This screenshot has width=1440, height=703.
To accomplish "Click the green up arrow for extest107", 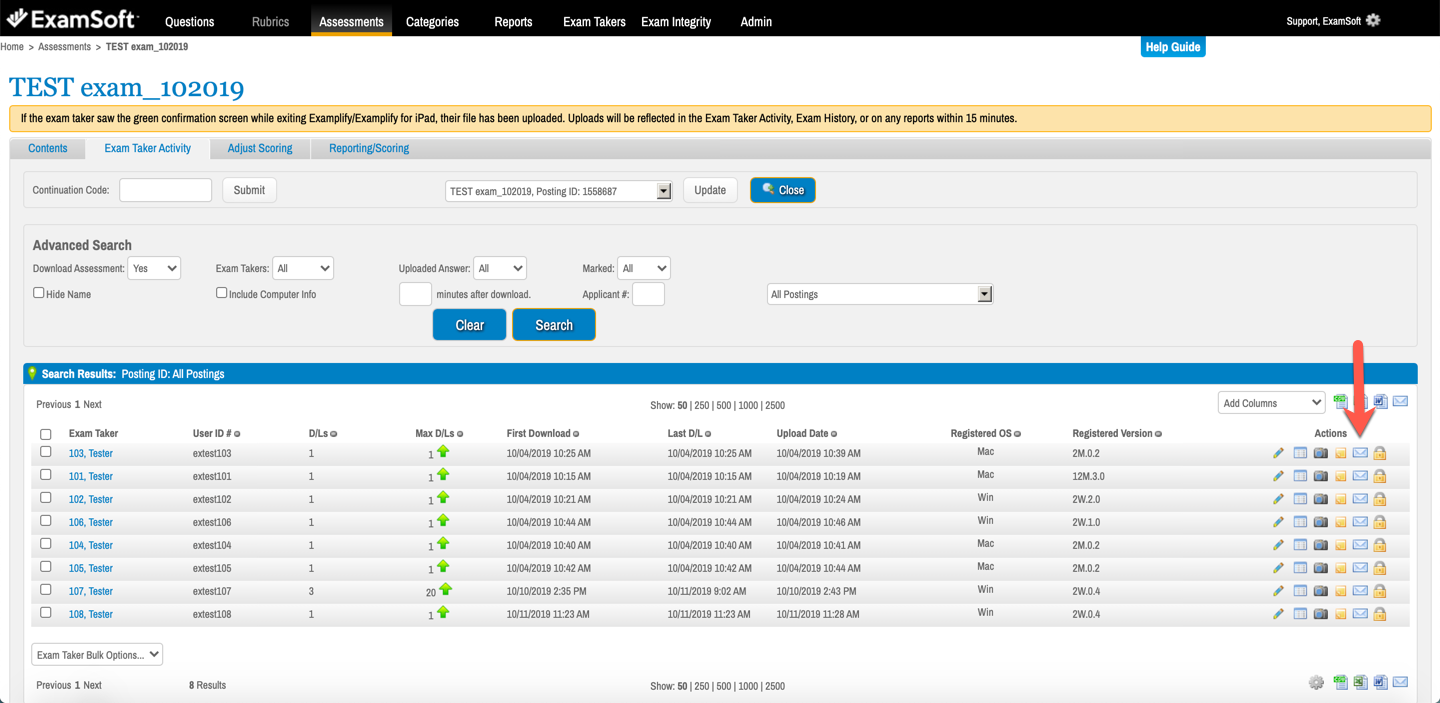I will pos(445,590).
